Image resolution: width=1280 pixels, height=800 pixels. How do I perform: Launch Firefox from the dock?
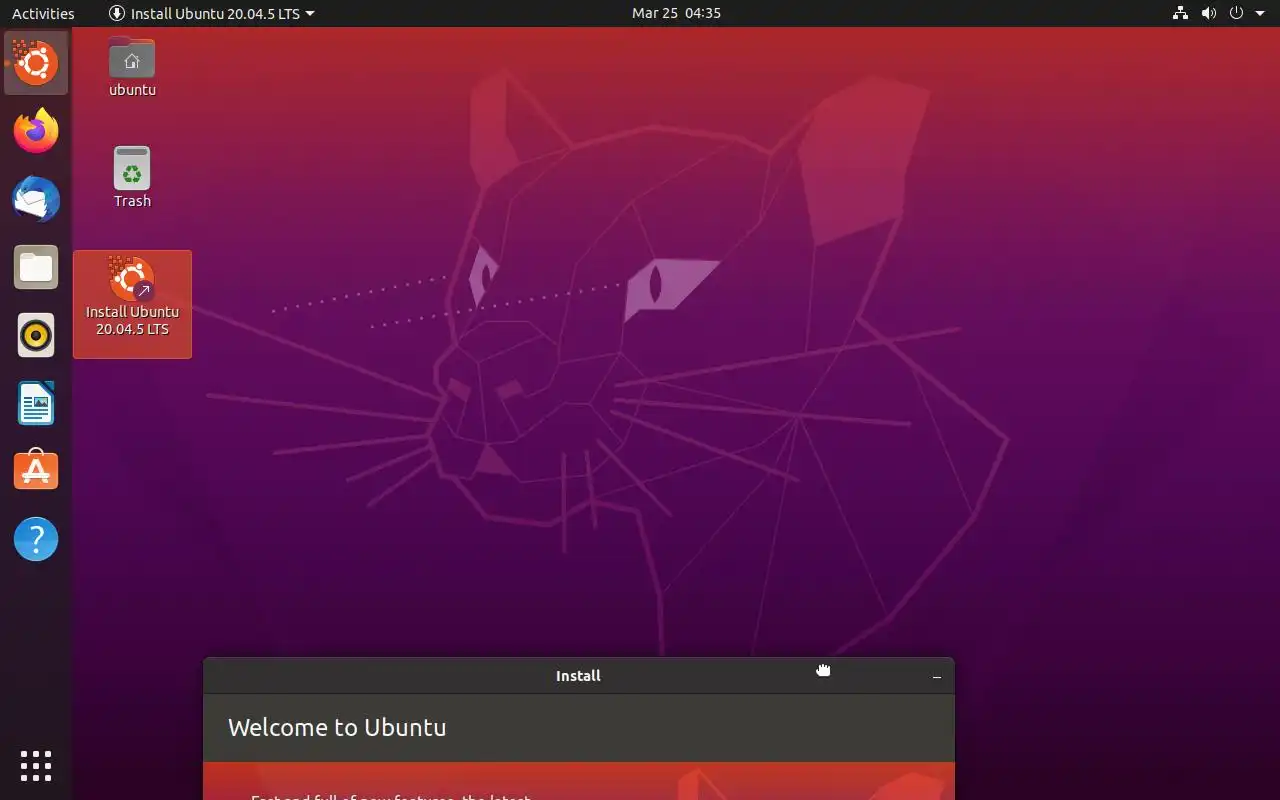pyautogui.click(x=36, y=131)
